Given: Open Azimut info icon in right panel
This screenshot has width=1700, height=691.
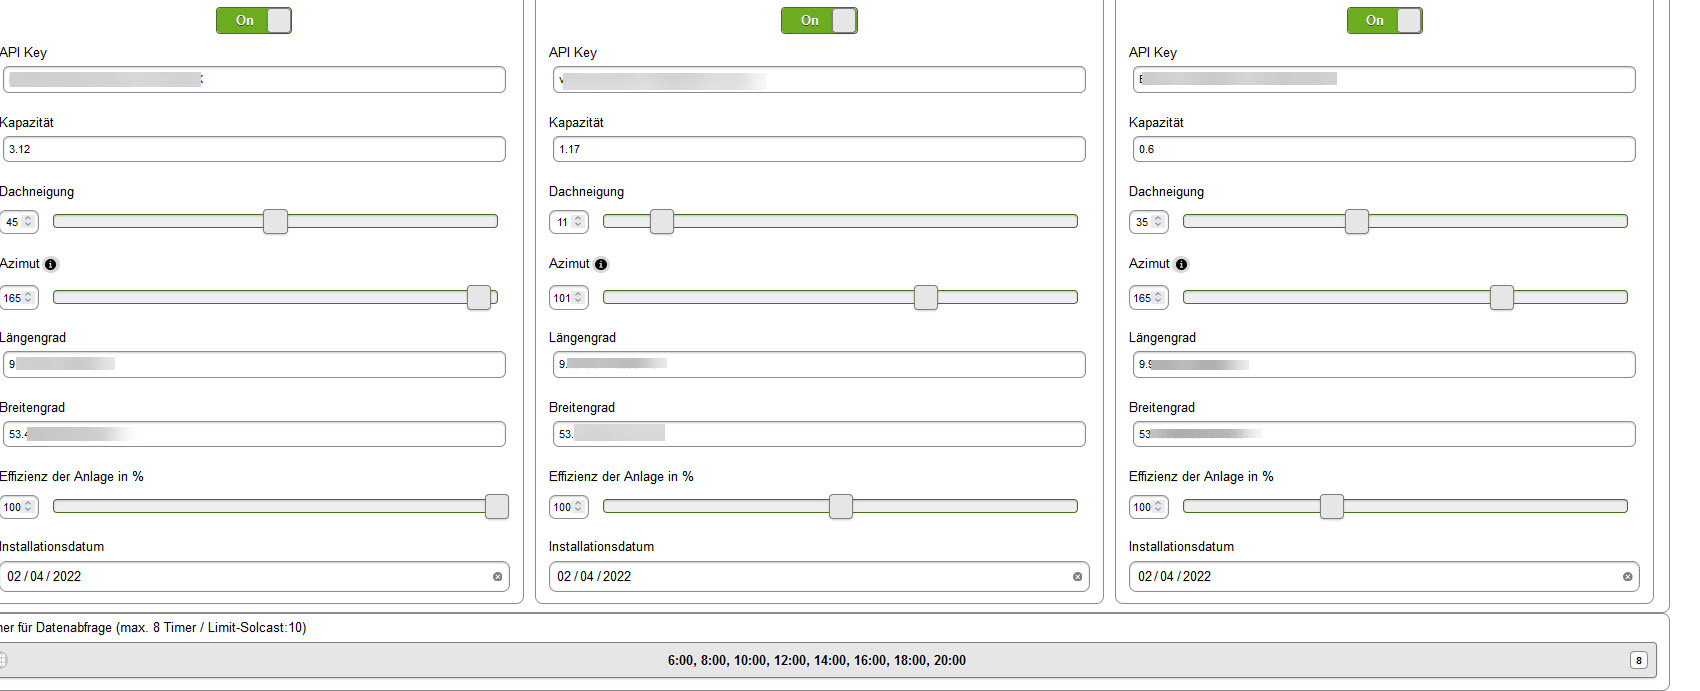Looking at the screenshot, I should point(1182,265).
